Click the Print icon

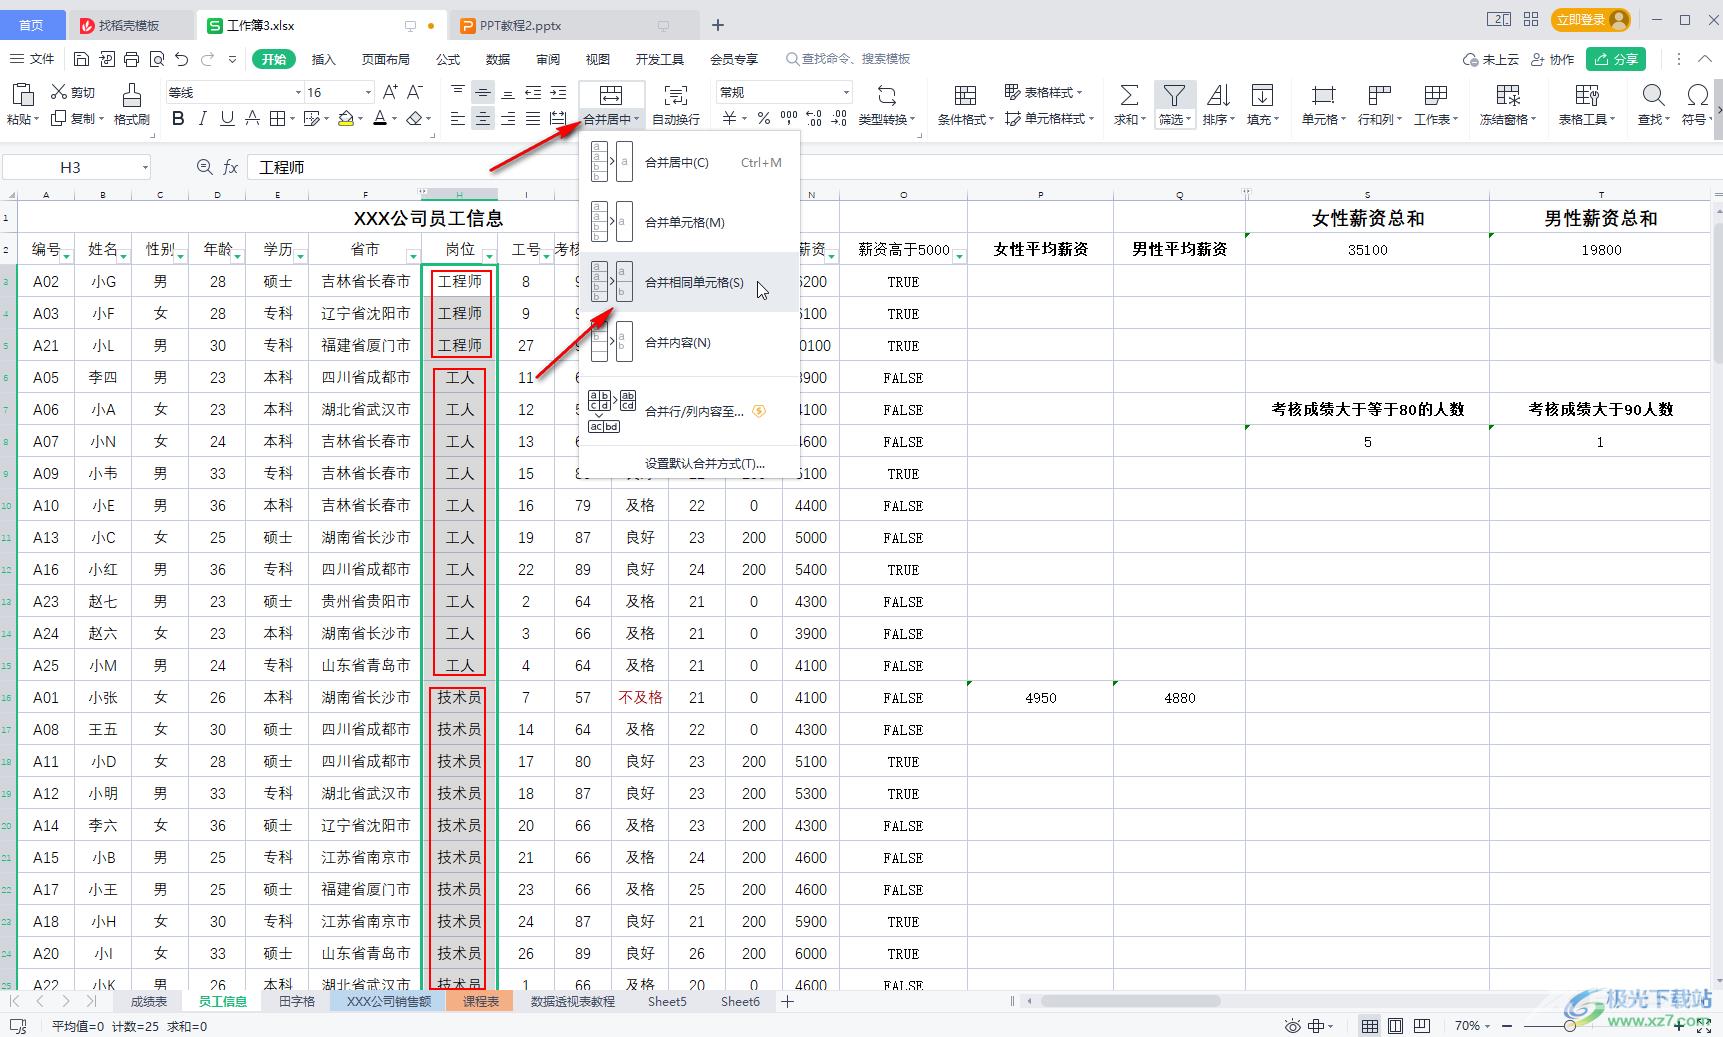click(x=132, y=59)
